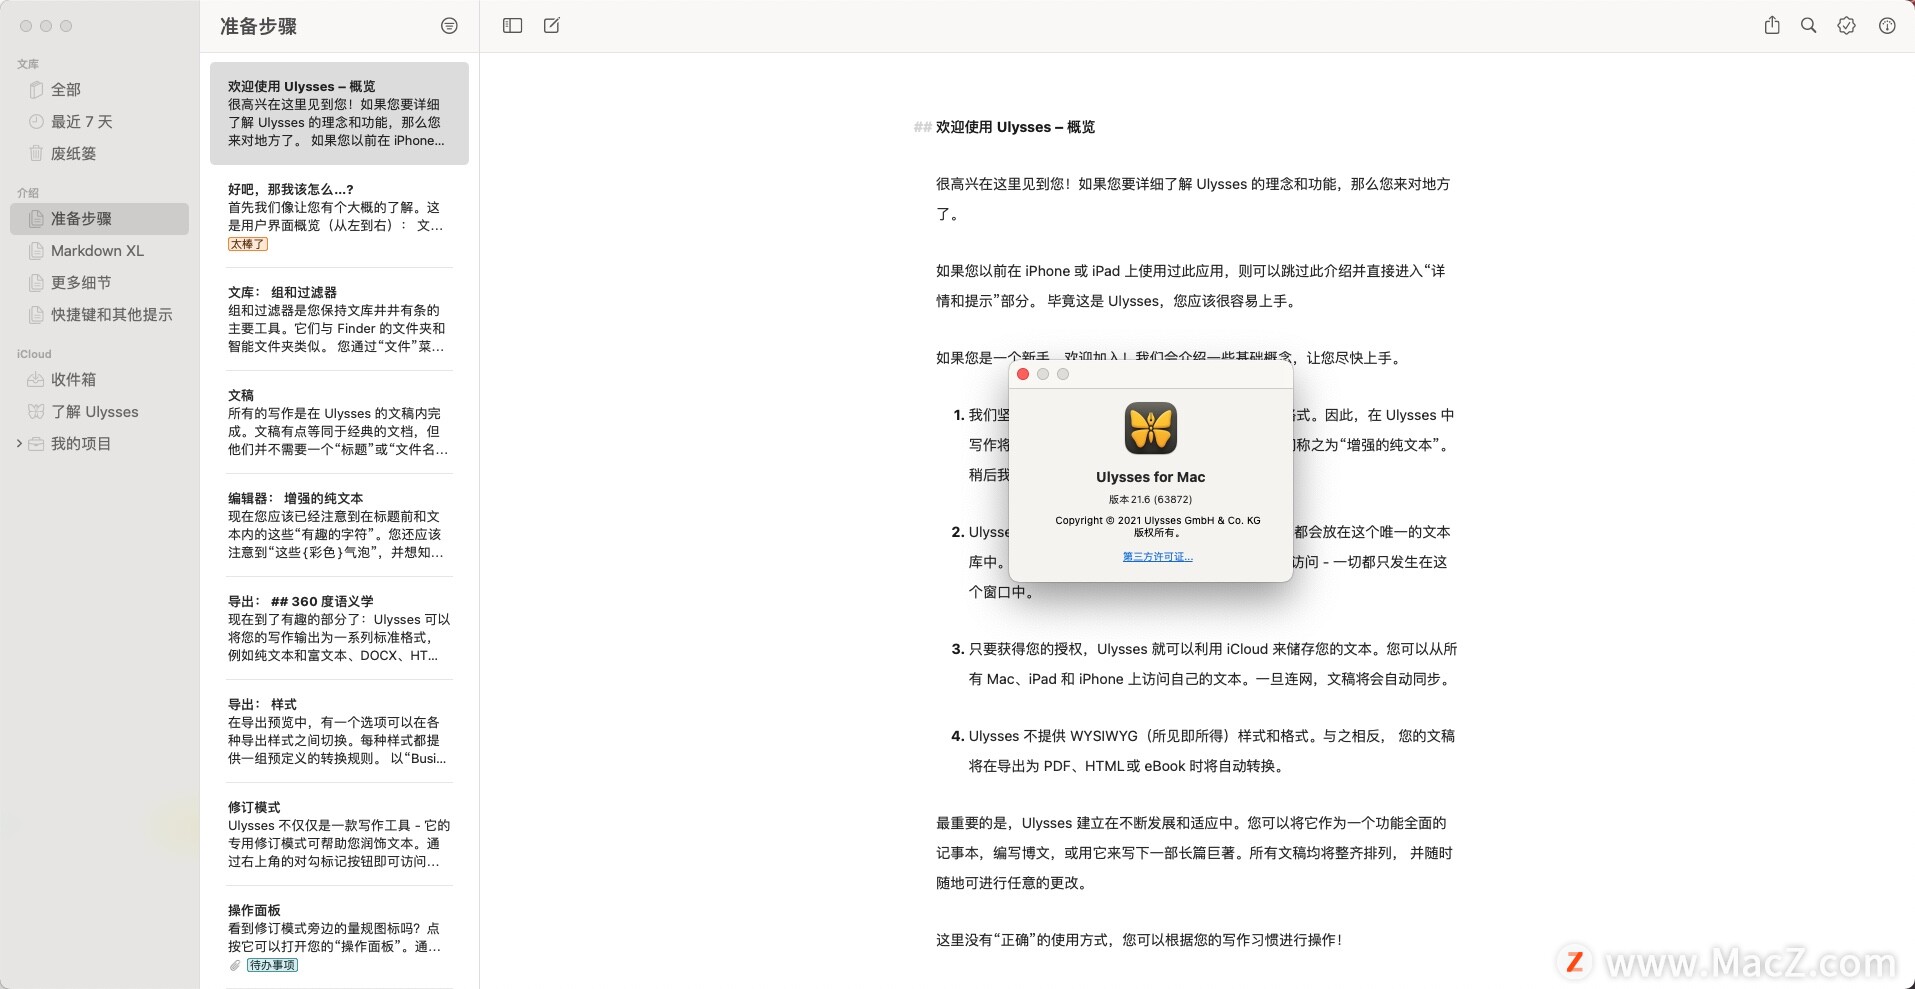Click the 太棒了 keyword tag
The height and width of the screenshot is (989, 1915).
[247, 244]
